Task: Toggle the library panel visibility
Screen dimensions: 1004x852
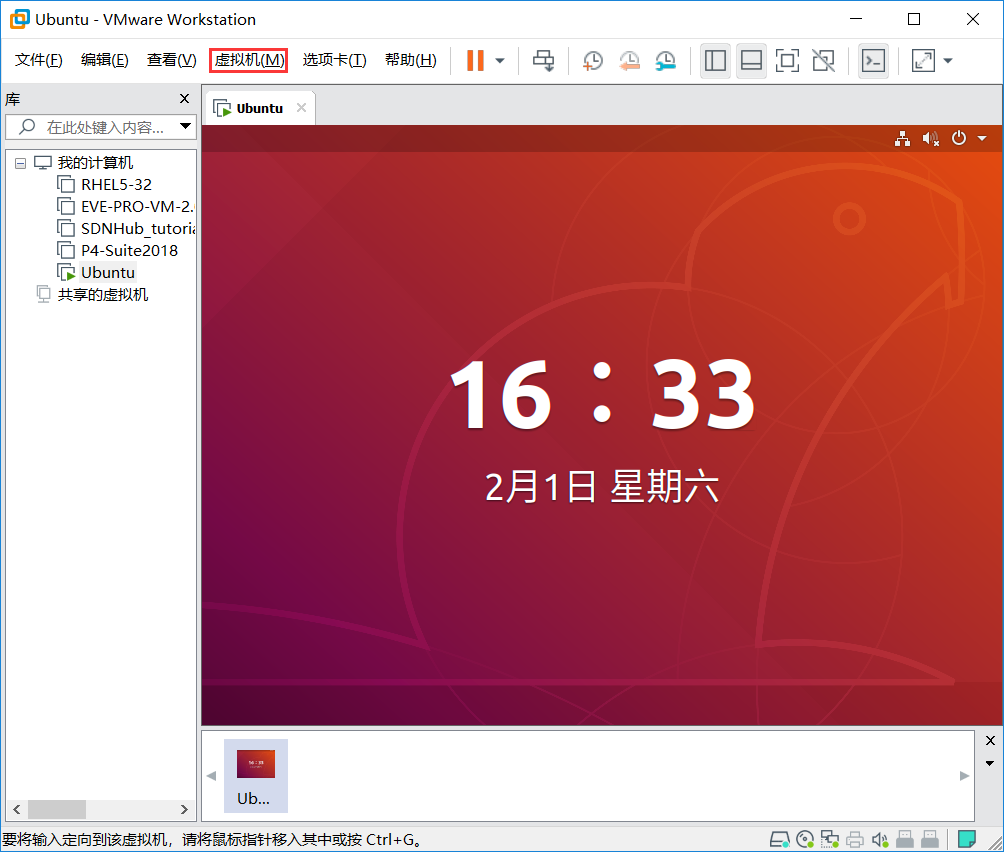Action: [x=715, y=60]
